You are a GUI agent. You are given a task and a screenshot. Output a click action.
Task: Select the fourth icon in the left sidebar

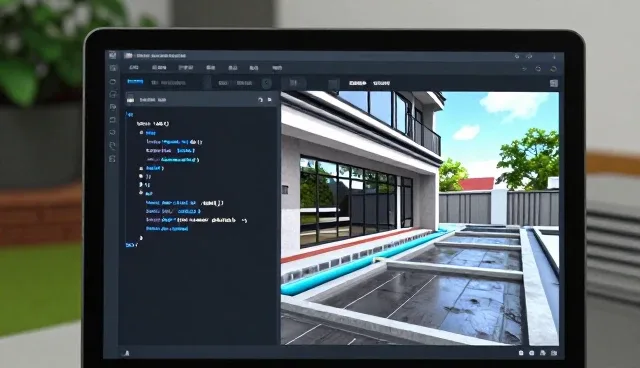(x=113, y=107)
